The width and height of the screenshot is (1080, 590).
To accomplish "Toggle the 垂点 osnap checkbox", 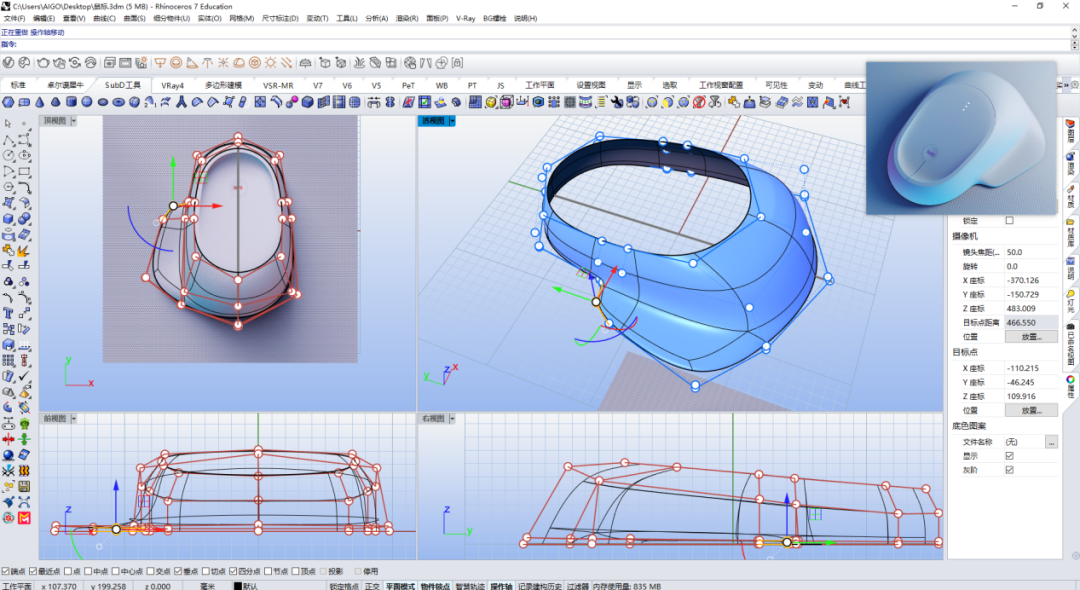I will [x=178, y=571].
